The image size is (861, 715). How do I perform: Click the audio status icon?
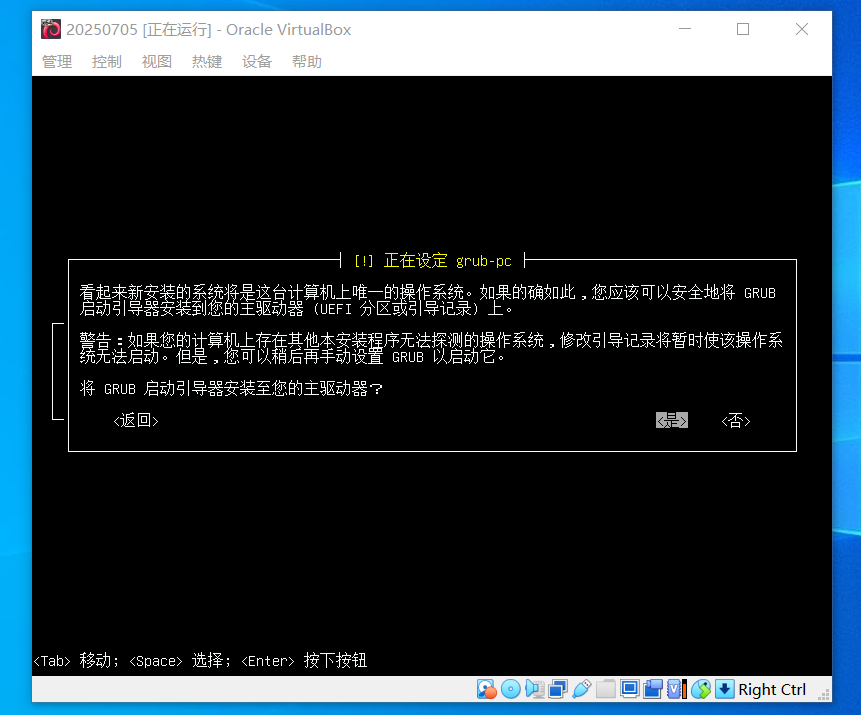tap(535, 689)
